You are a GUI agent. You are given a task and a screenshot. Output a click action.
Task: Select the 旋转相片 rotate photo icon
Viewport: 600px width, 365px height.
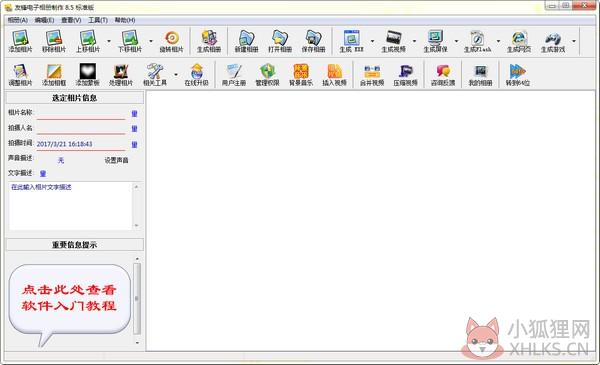171,41
